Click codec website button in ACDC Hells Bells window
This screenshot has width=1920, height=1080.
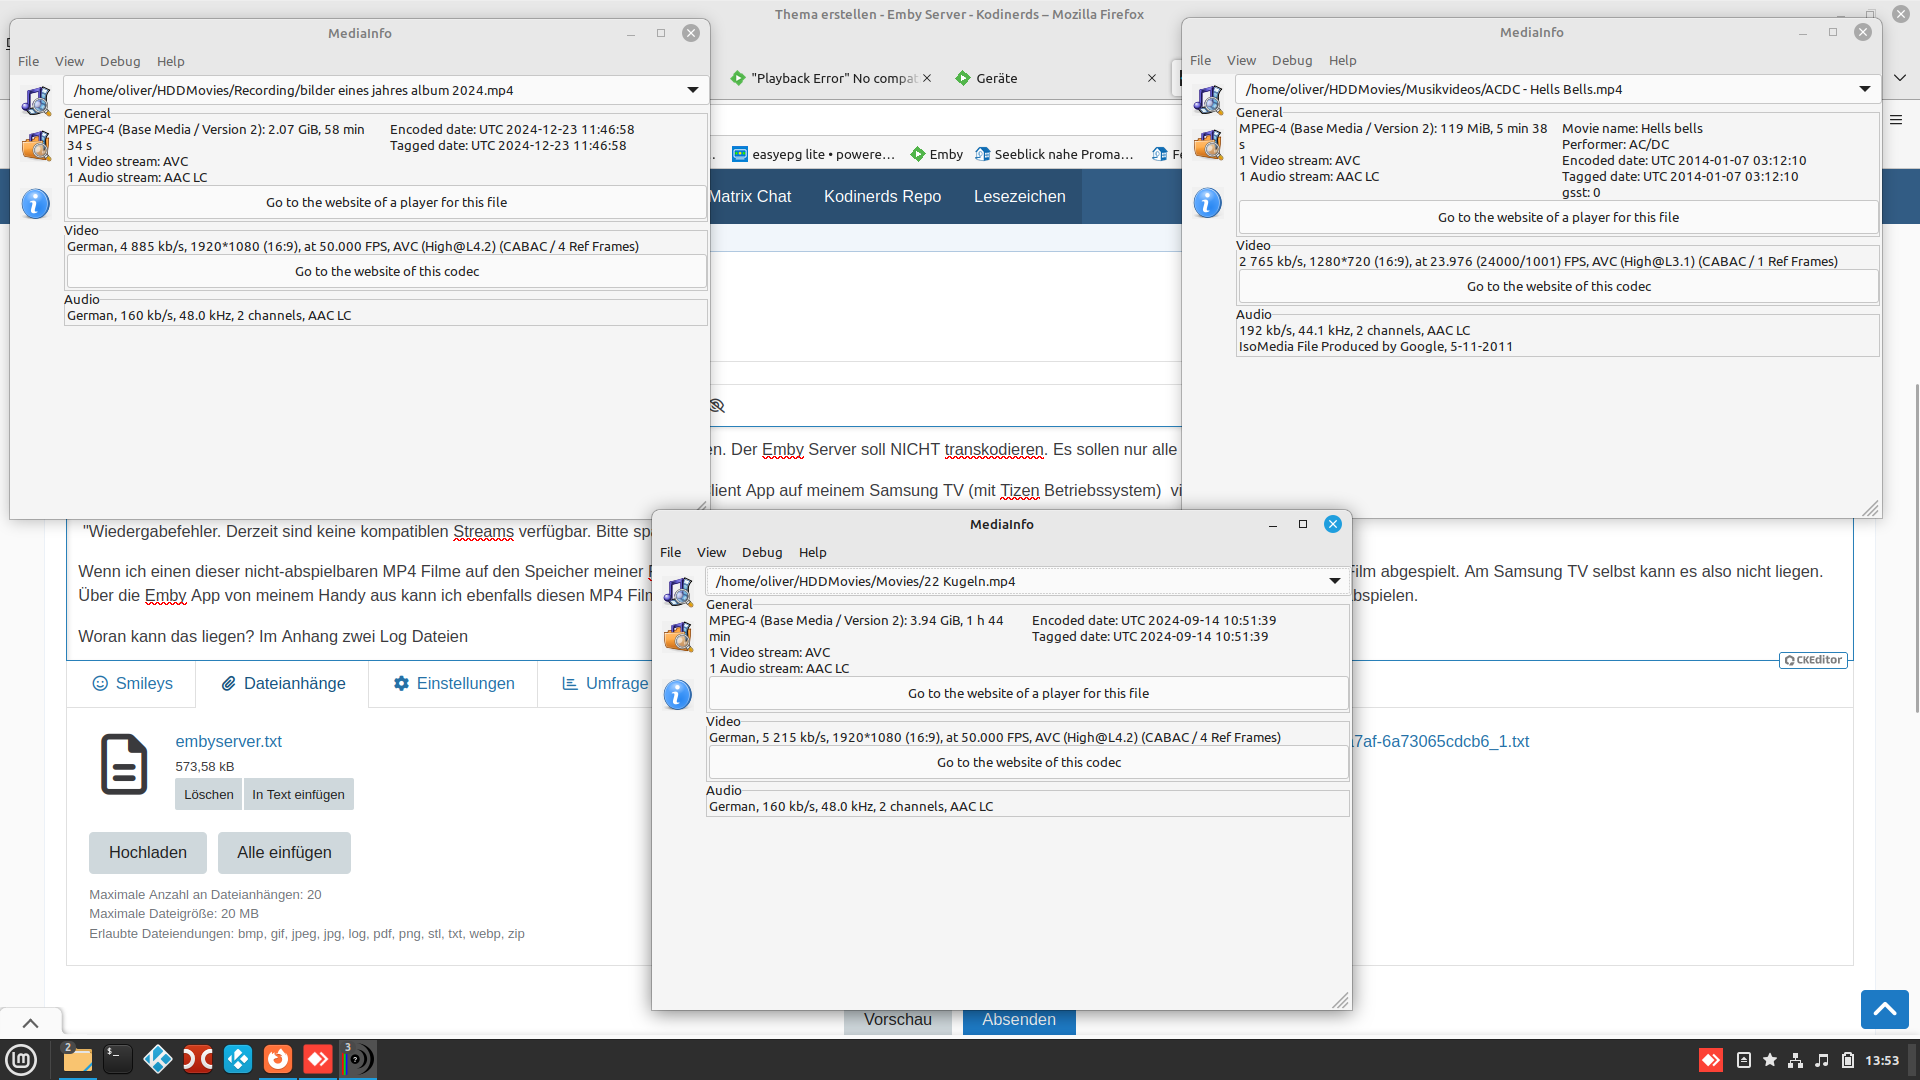[x=1558, y=287]
